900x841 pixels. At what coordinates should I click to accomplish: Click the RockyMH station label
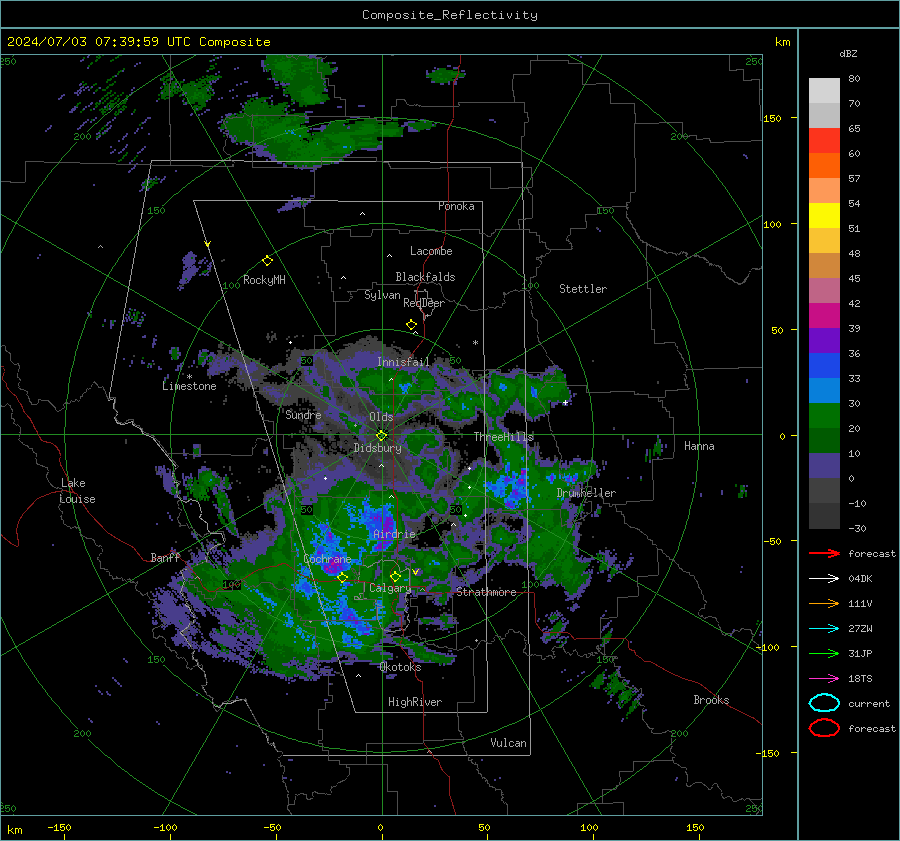tap(264, 280)
